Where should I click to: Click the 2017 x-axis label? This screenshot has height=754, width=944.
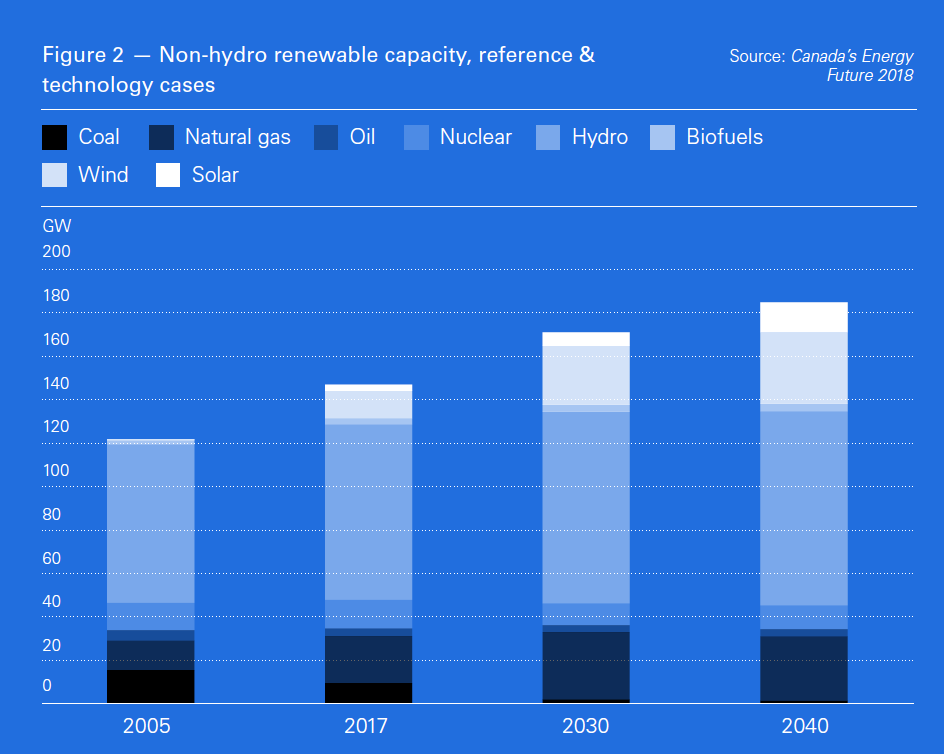(366, 726)
